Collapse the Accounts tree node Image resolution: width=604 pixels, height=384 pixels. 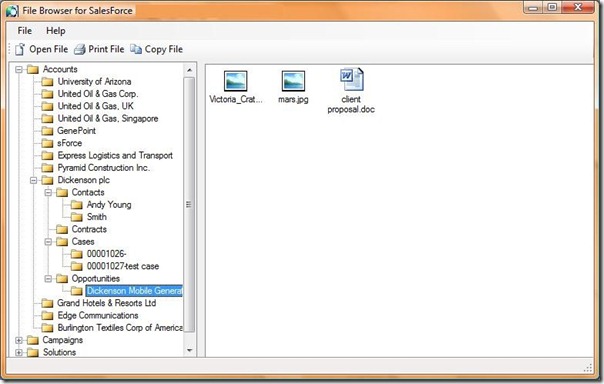tap(18, 70)
